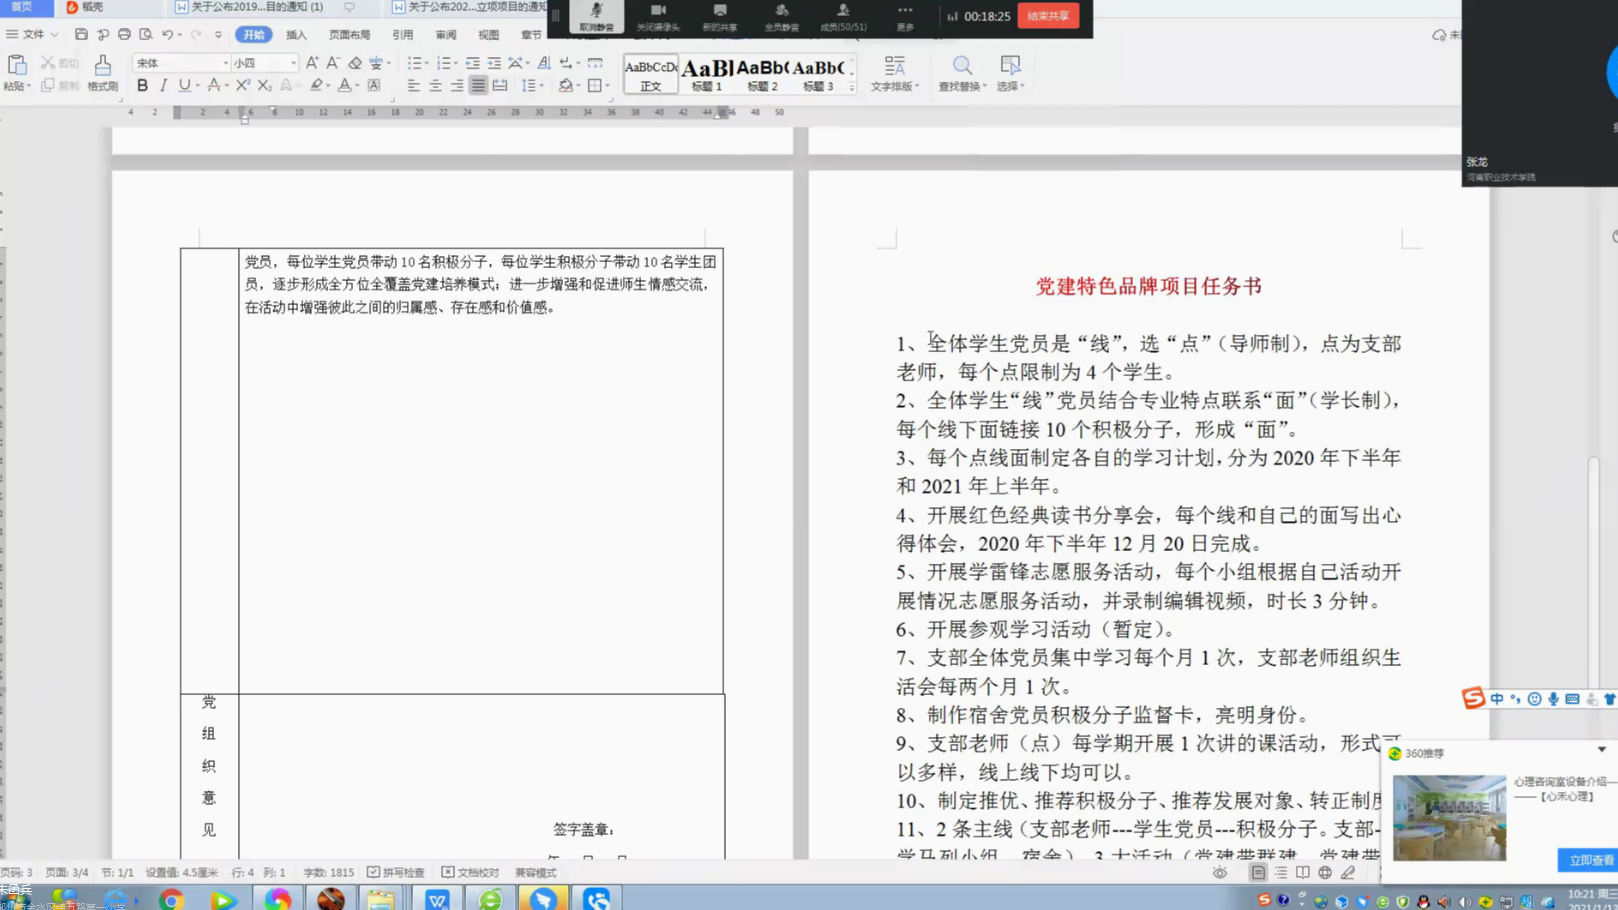Open the font name dropdown (宋体)
The image size is (1618, 910).
point(181,63)
